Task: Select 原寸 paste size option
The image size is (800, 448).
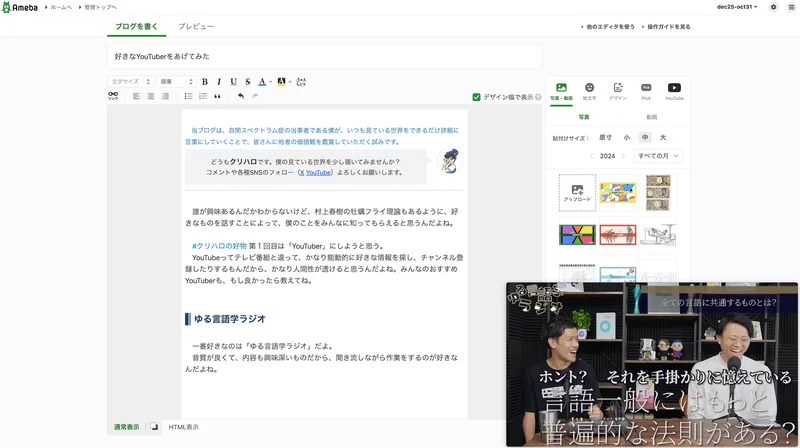Action: pos(605,137)
